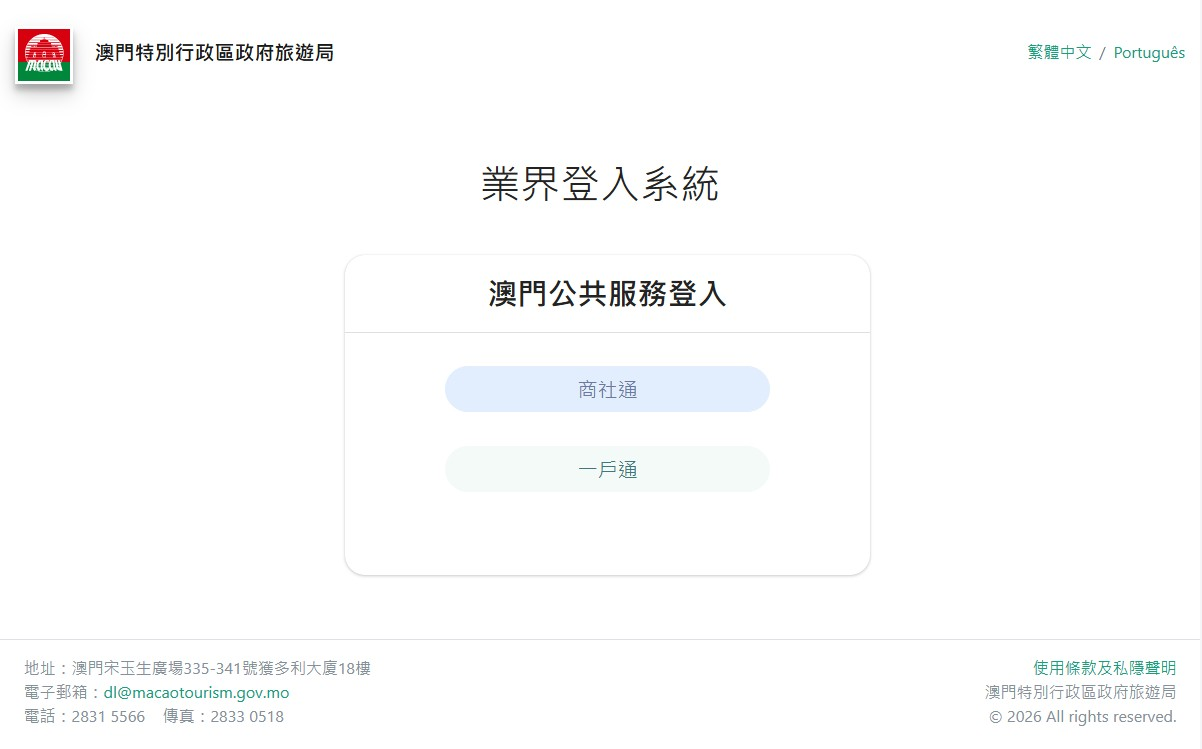The height and width of the screenshot is (749, 1202).
Task: Click the 地址 label in footer
Action: click(40, 668)
